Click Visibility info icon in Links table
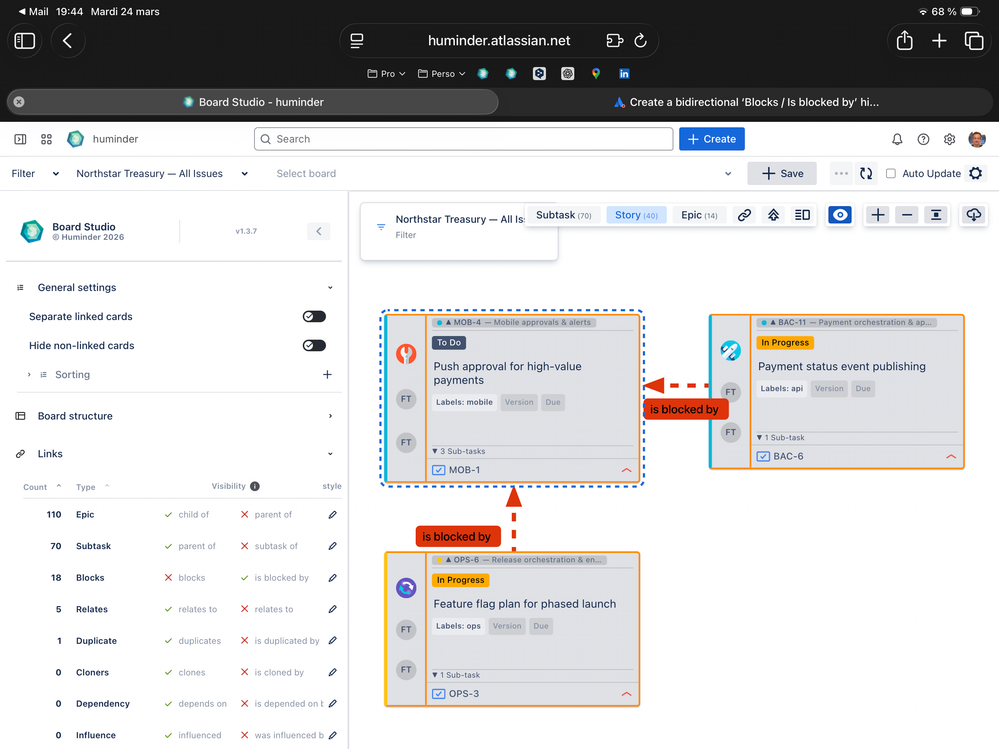Screen dimensions: 999x749 255,486
